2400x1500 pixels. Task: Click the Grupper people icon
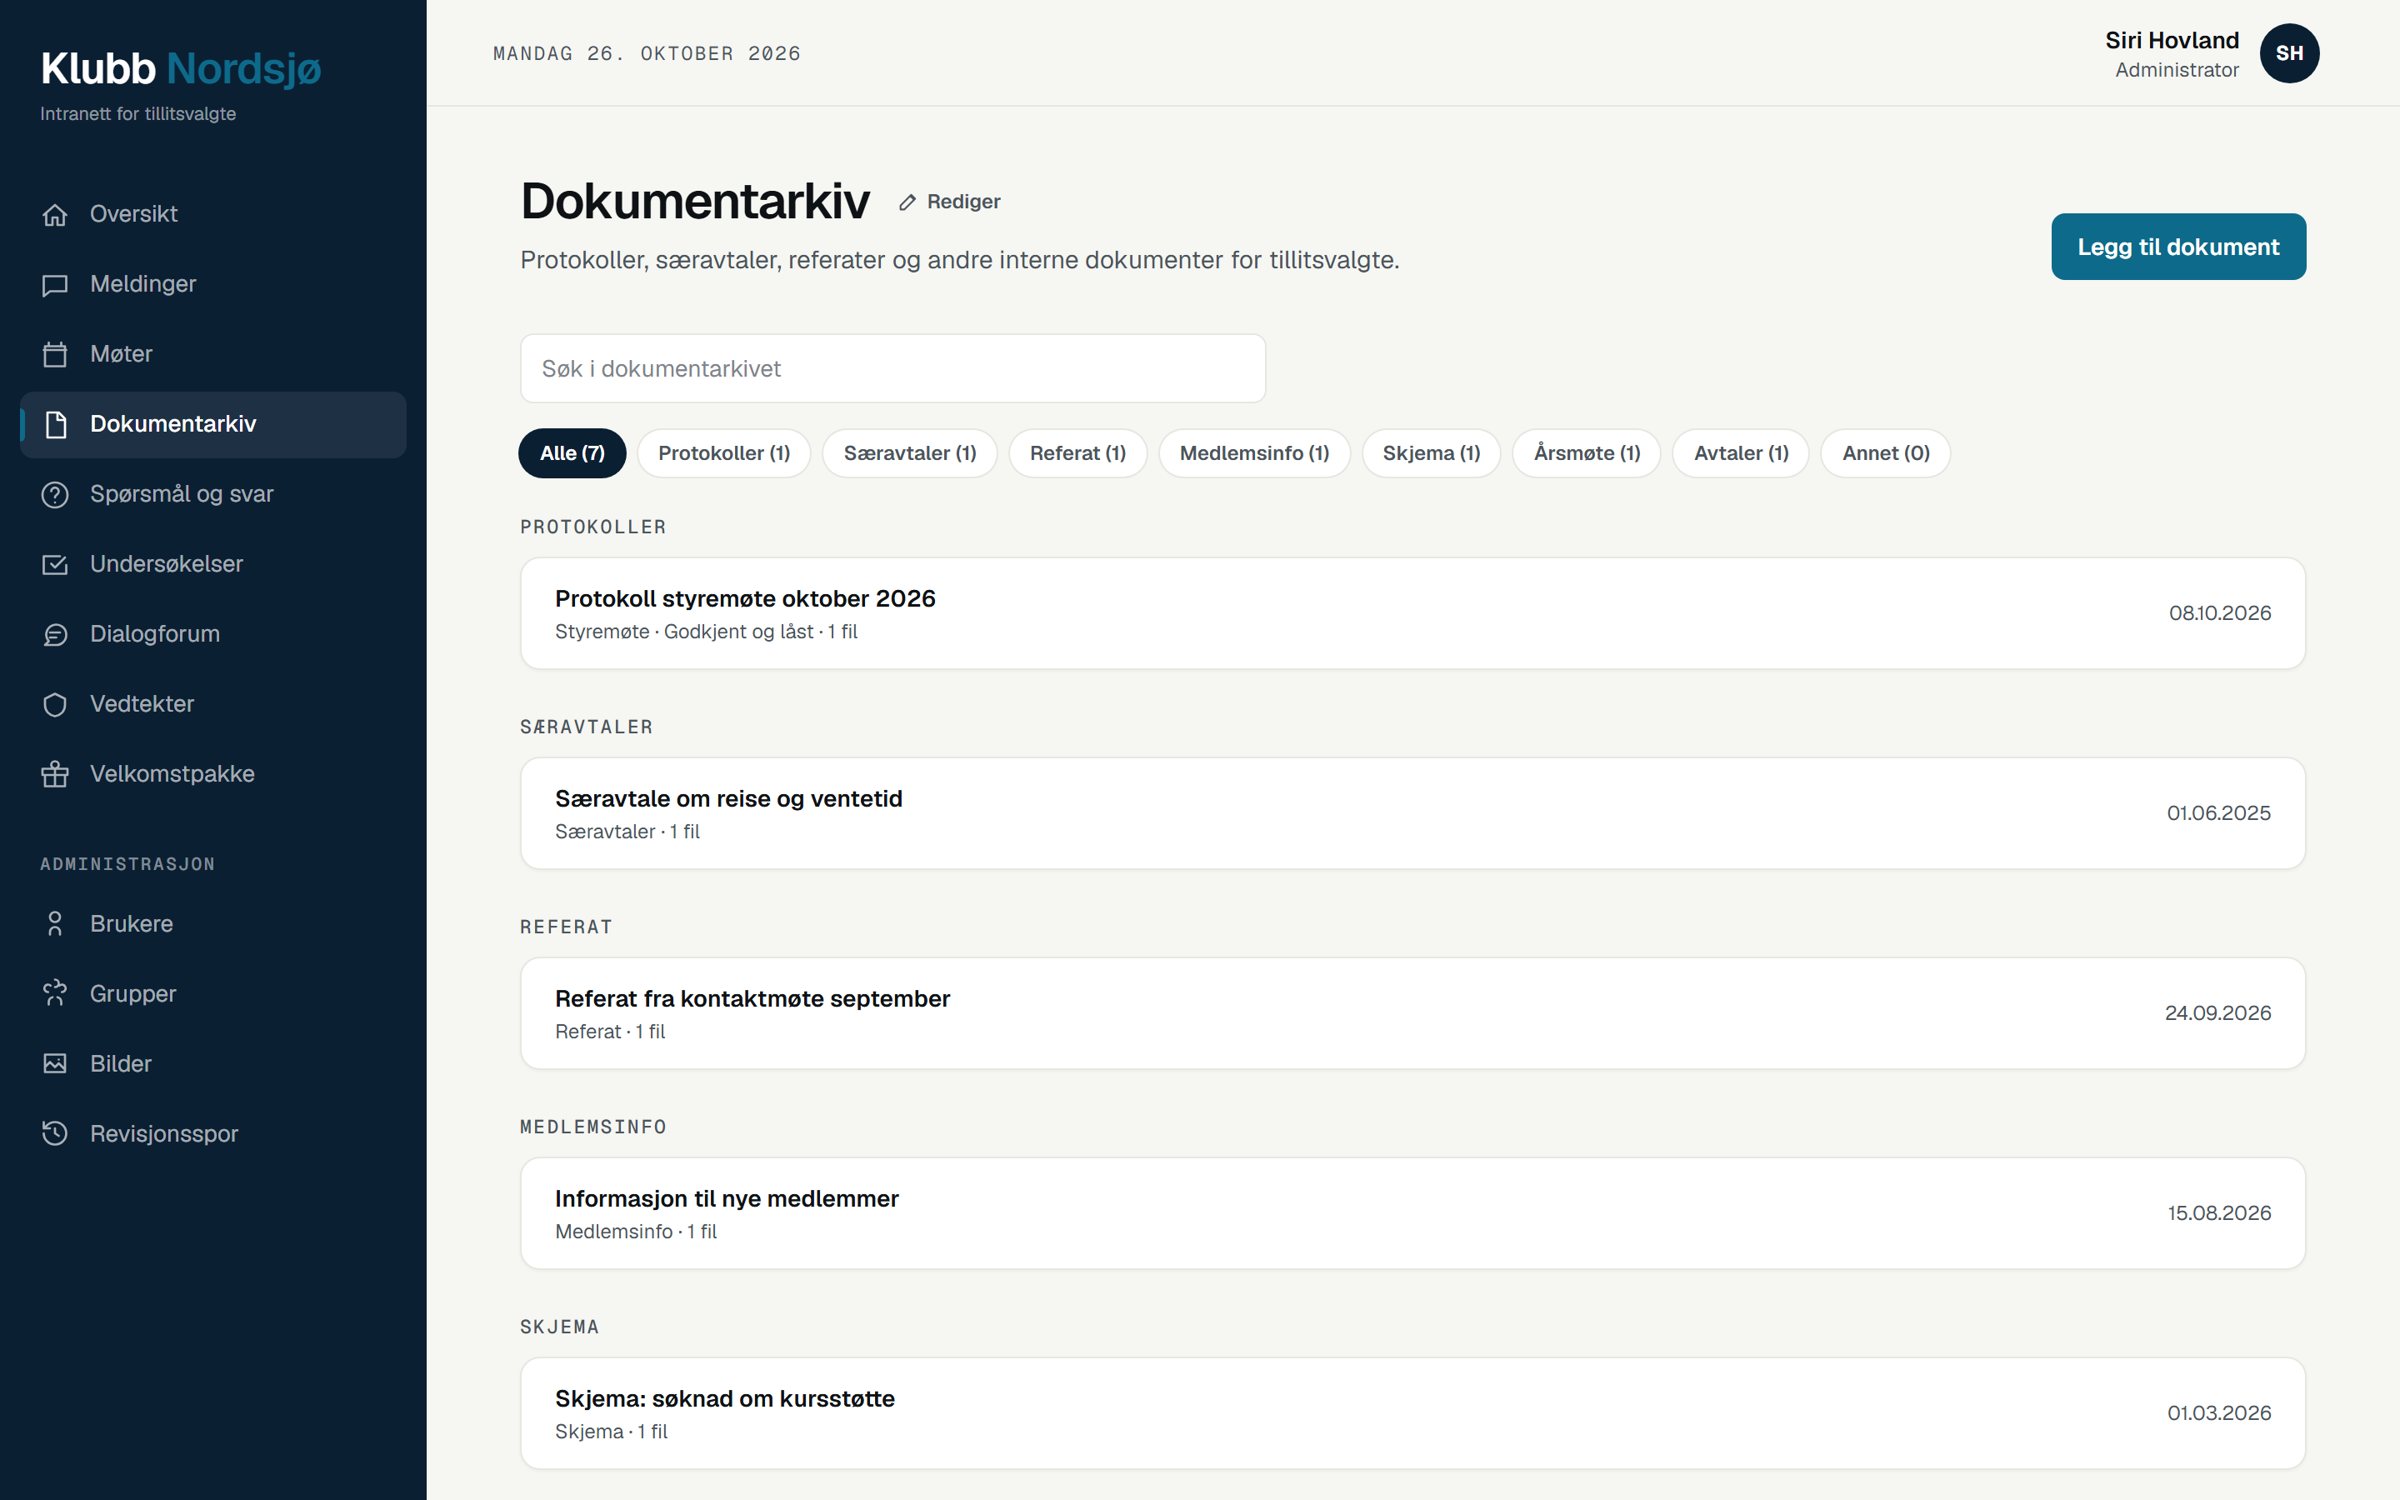55,994
